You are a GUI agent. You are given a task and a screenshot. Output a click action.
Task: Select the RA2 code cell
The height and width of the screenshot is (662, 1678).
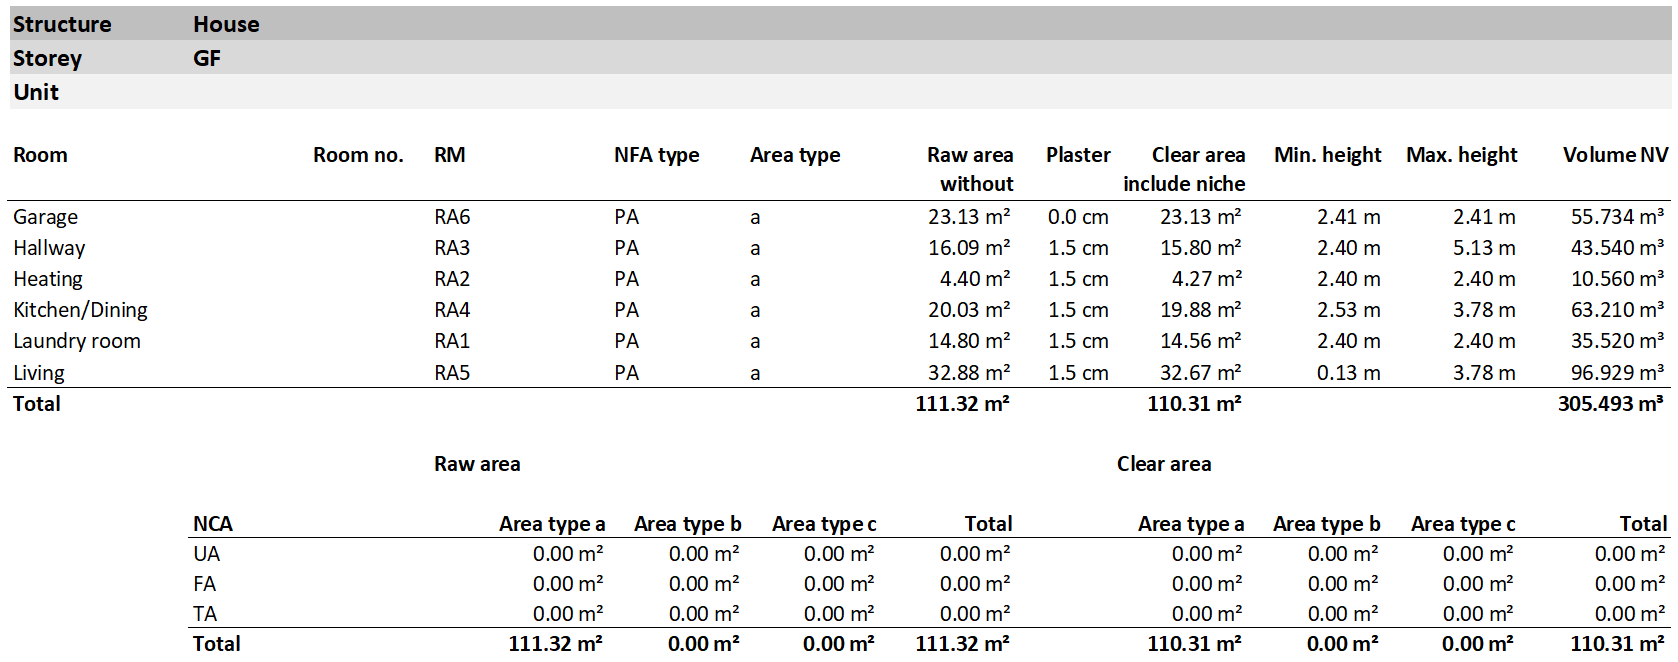click(x=452, y=279)
